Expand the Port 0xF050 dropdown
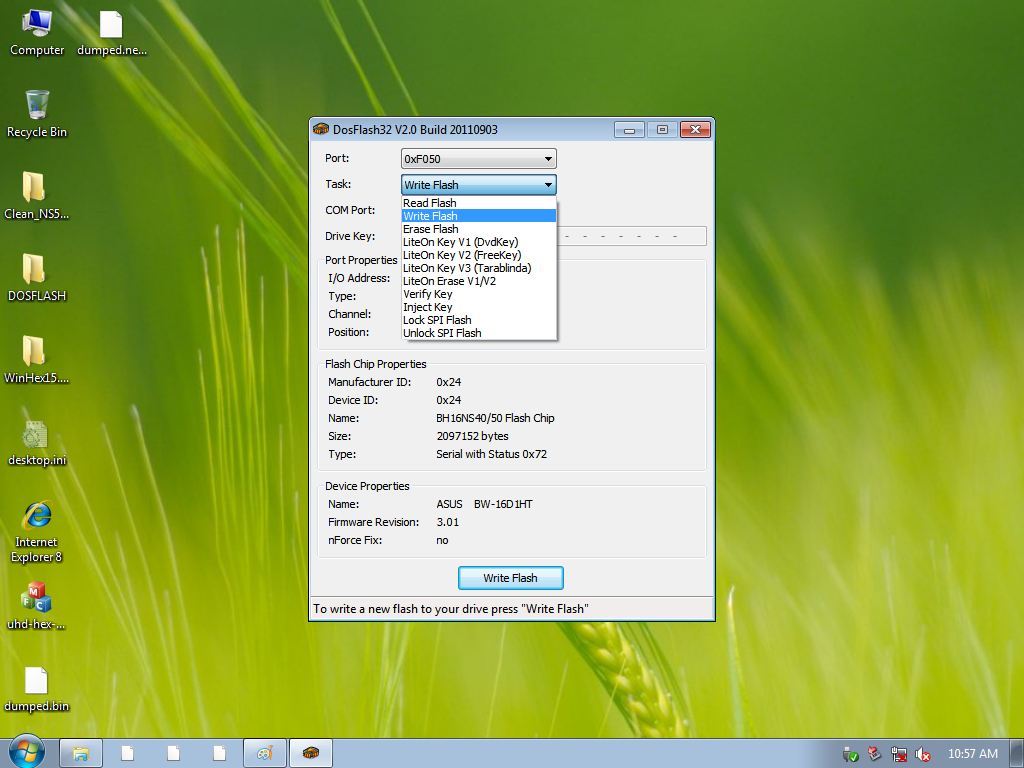The image size is (1024, 768). (x=547, y=159)
